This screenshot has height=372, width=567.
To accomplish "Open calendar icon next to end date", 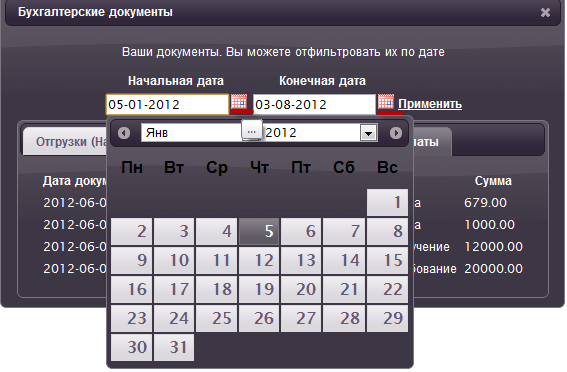I will (386, 102).
